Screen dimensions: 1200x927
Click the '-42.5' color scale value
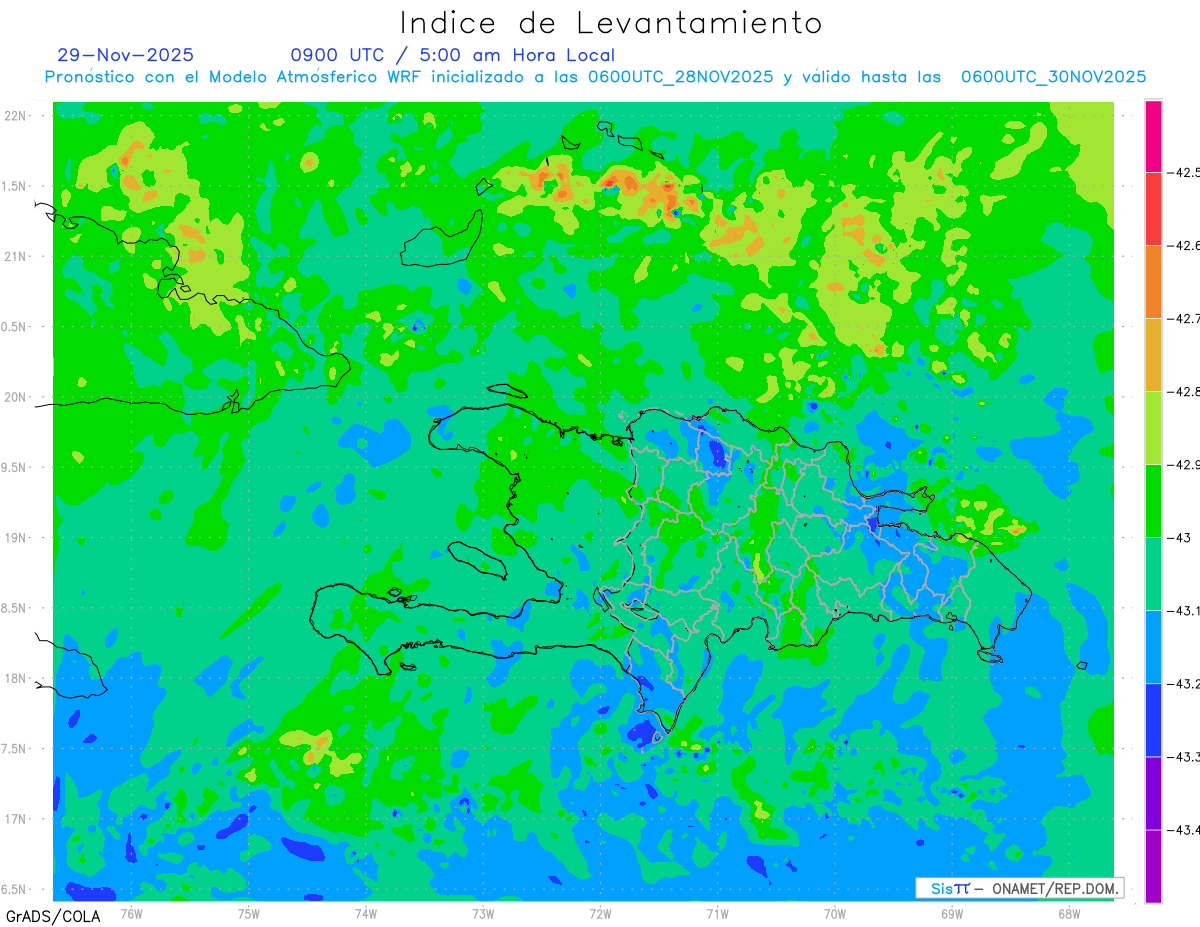(x=1185, y=173)
